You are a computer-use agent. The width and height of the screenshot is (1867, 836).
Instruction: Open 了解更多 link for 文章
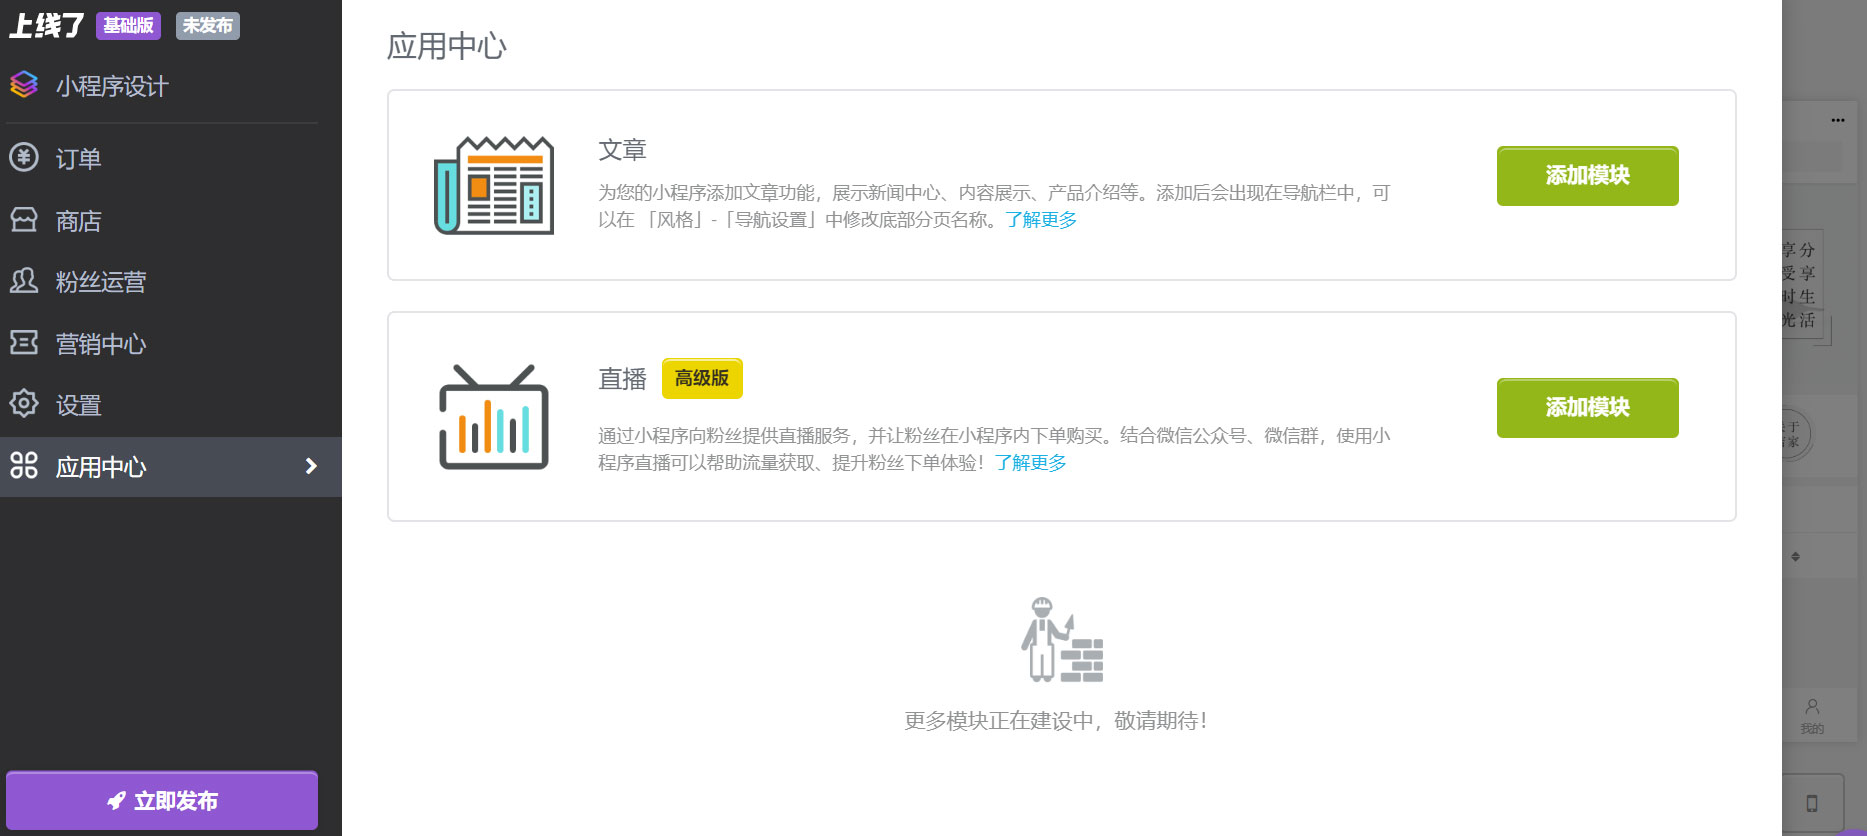1041,220
